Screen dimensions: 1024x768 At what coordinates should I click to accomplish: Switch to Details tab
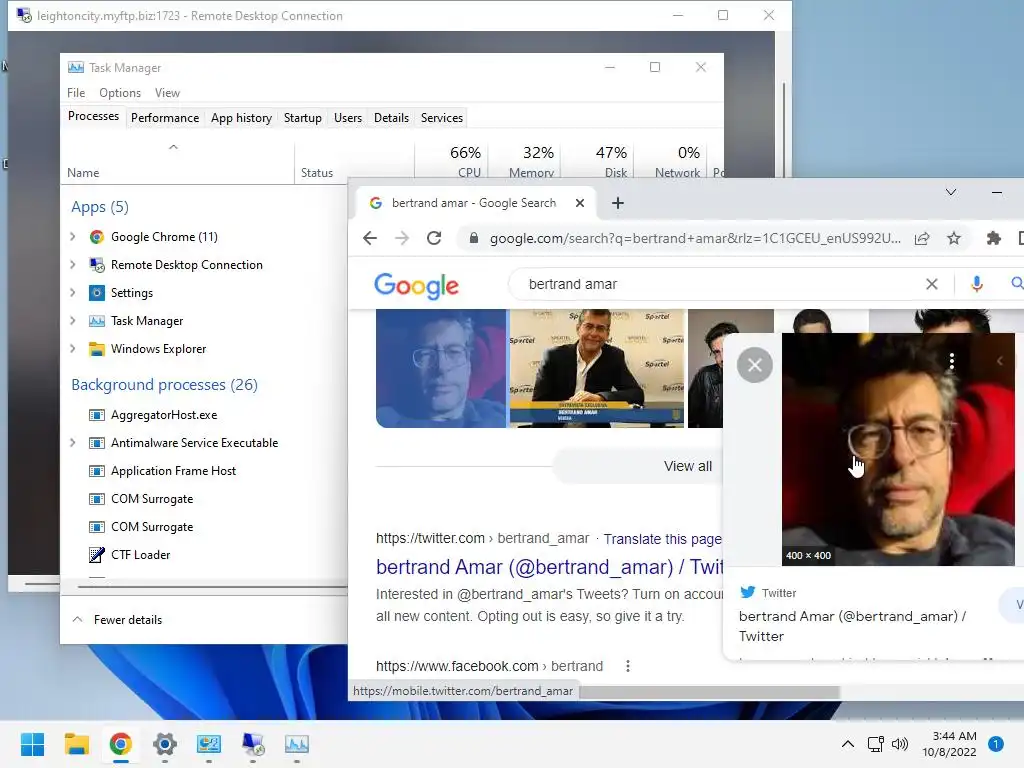pos(391,118)
